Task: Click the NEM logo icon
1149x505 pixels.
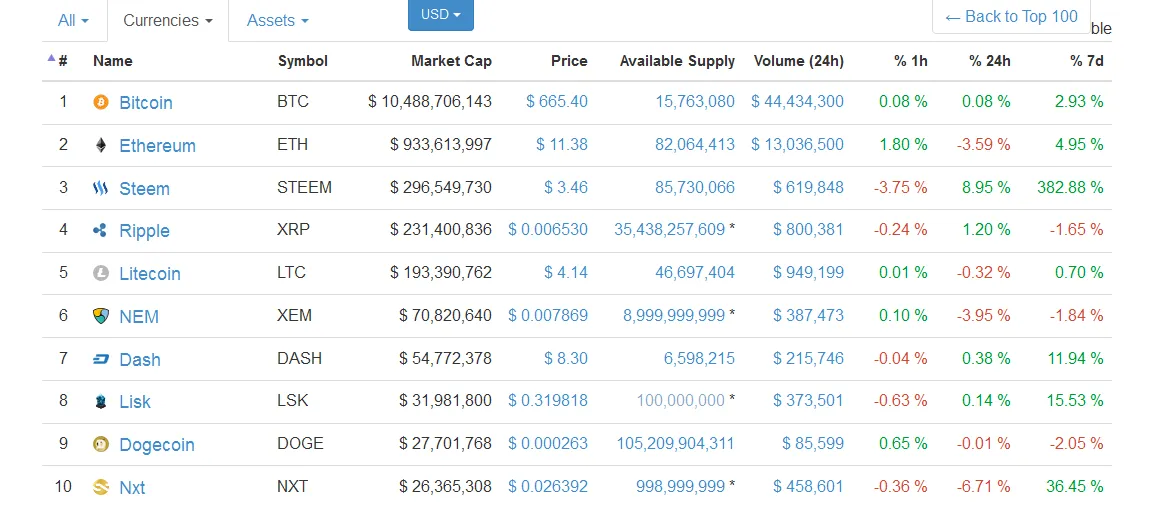Action: click(101, 316)
